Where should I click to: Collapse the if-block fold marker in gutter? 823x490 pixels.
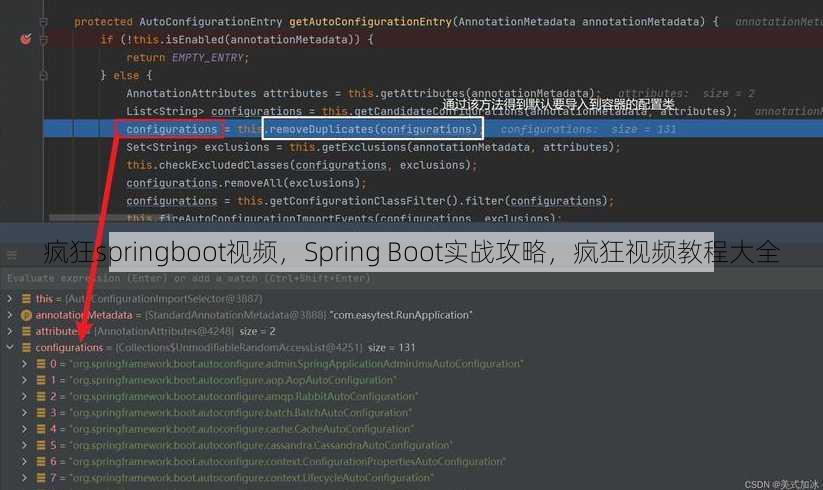pos(44,39)
